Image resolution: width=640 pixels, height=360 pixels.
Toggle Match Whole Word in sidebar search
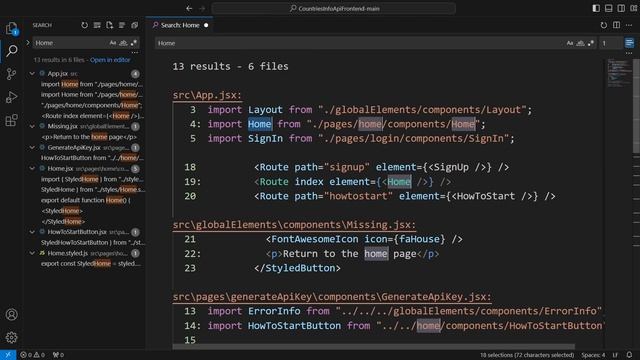pos(123,43)
